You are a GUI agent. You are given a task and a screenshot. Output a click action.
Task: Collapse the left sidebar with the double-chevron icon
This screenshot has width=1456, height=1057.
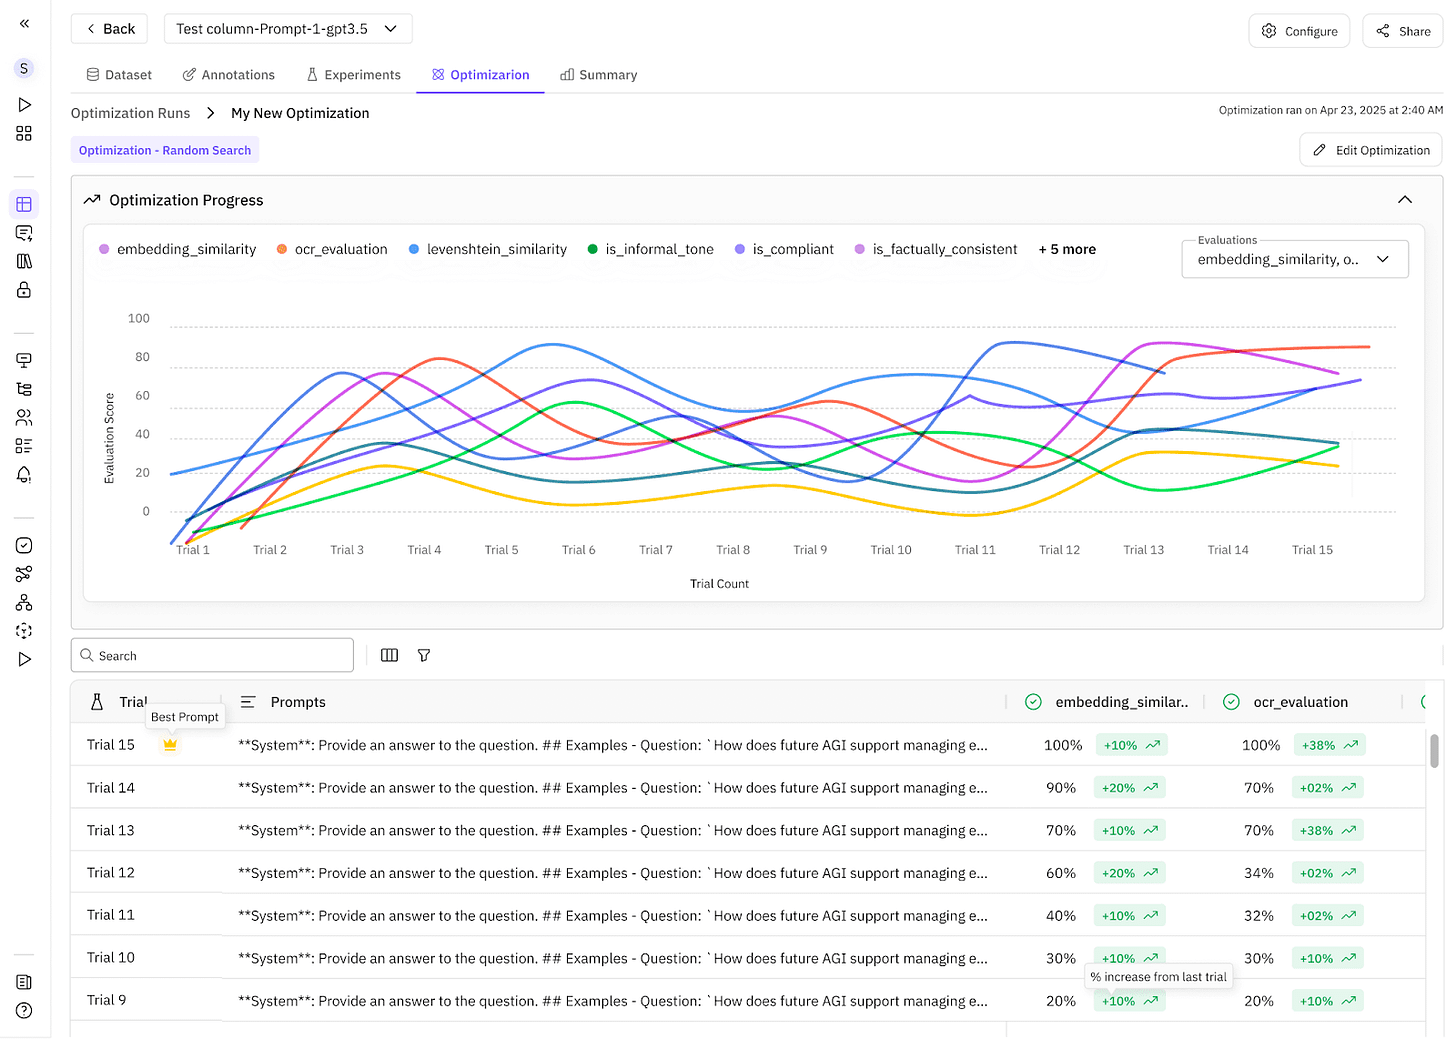23,23
